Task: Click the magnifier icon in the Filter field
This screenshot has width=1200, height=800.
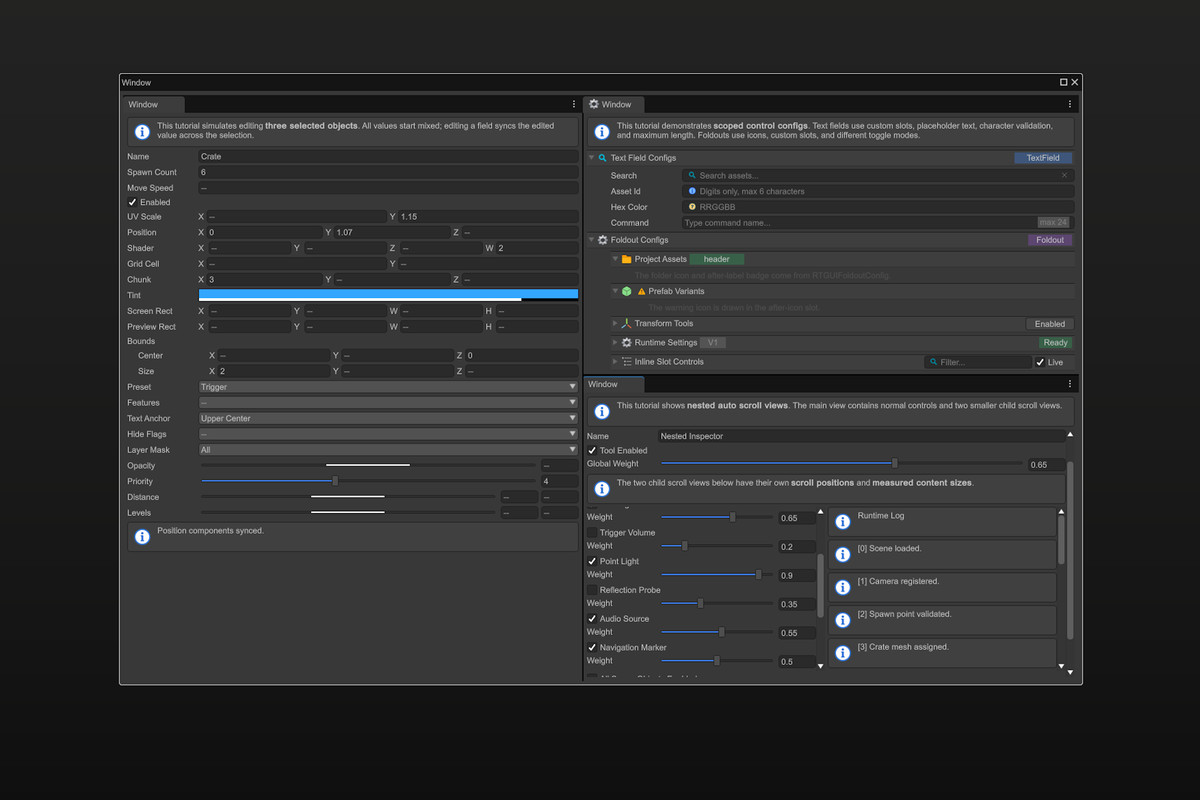Action: click(x=934, y=362)
